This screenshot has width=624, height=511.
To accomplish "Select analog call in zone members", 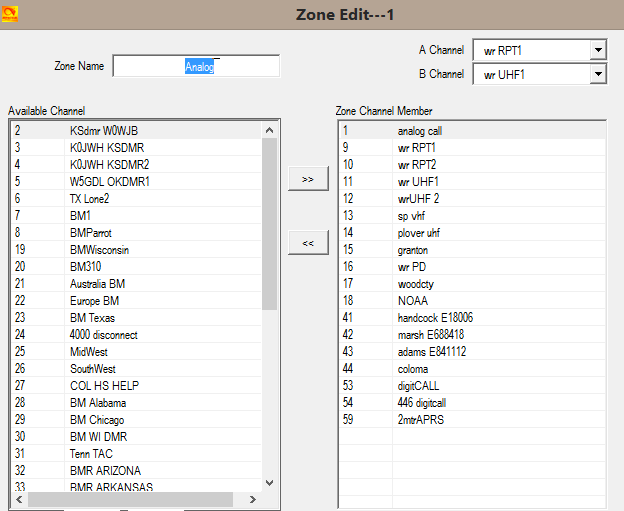I will [418, 130].
